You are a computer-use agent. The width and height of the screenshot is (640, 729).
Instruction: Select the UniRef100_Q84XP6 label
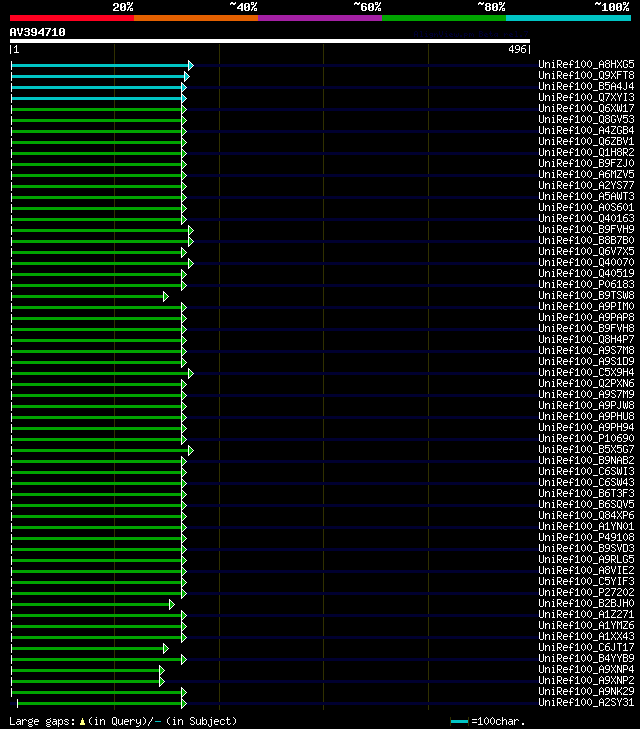pyautogui.click(x=586, y=516)
